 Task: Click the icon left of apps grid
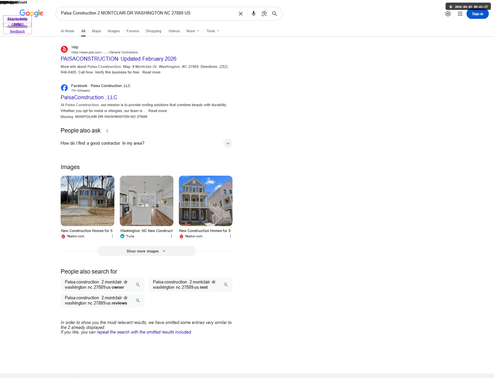pyautogui.click(x=448, y=14)
